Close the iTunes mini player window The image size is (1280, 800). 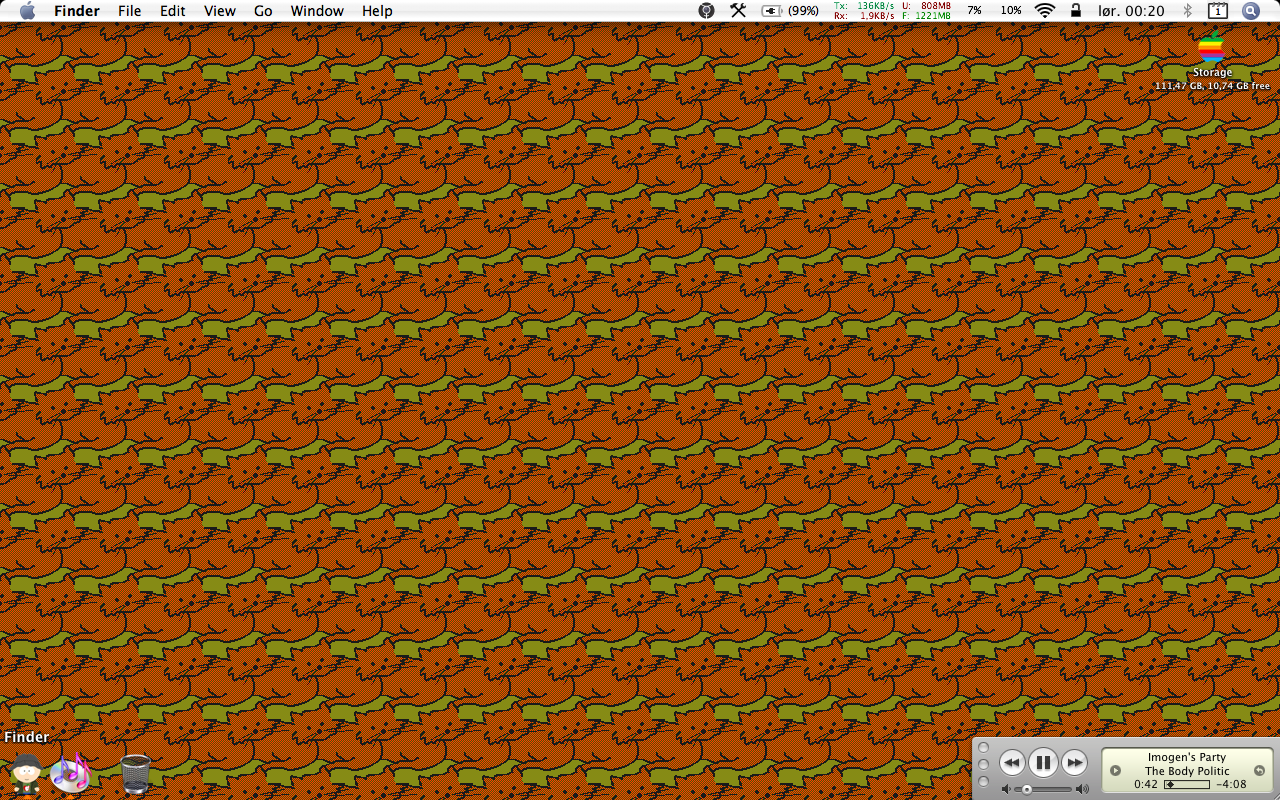[x=983, y=748]
